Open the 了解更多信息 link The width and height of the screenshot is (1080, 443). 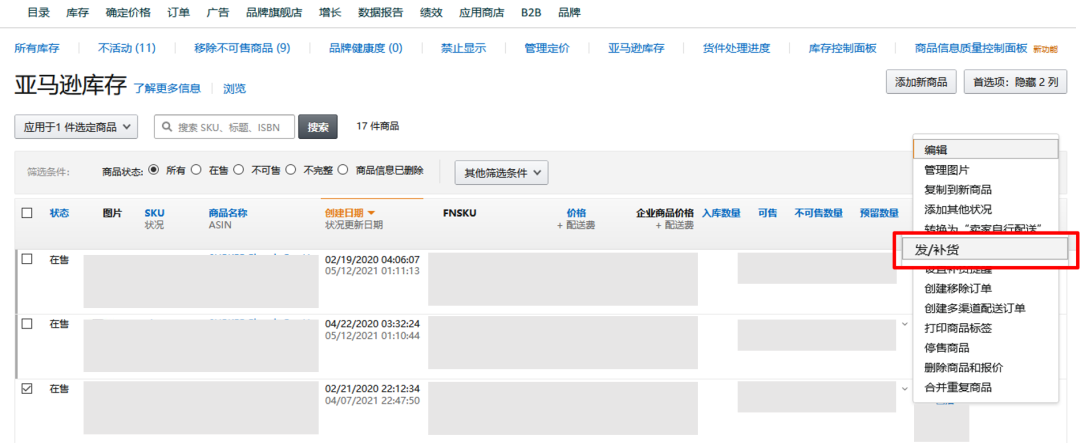[167, 88]
